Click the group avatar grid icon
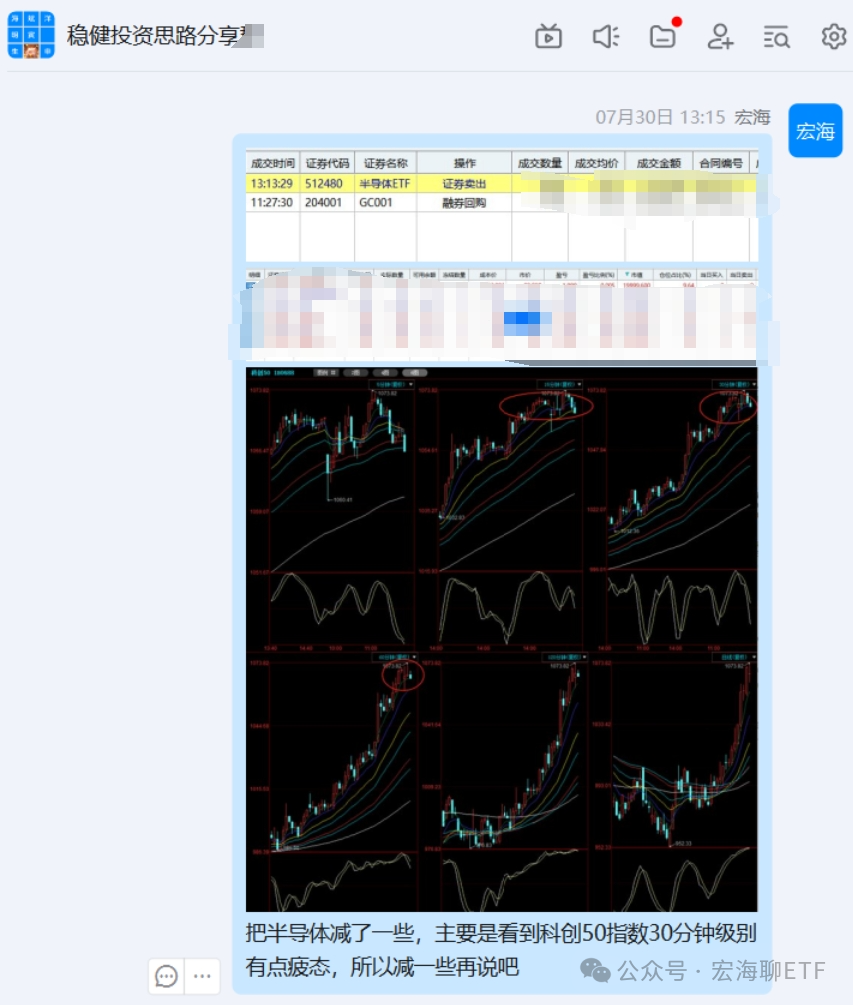The image size is (853, 1005). (31, 35)
